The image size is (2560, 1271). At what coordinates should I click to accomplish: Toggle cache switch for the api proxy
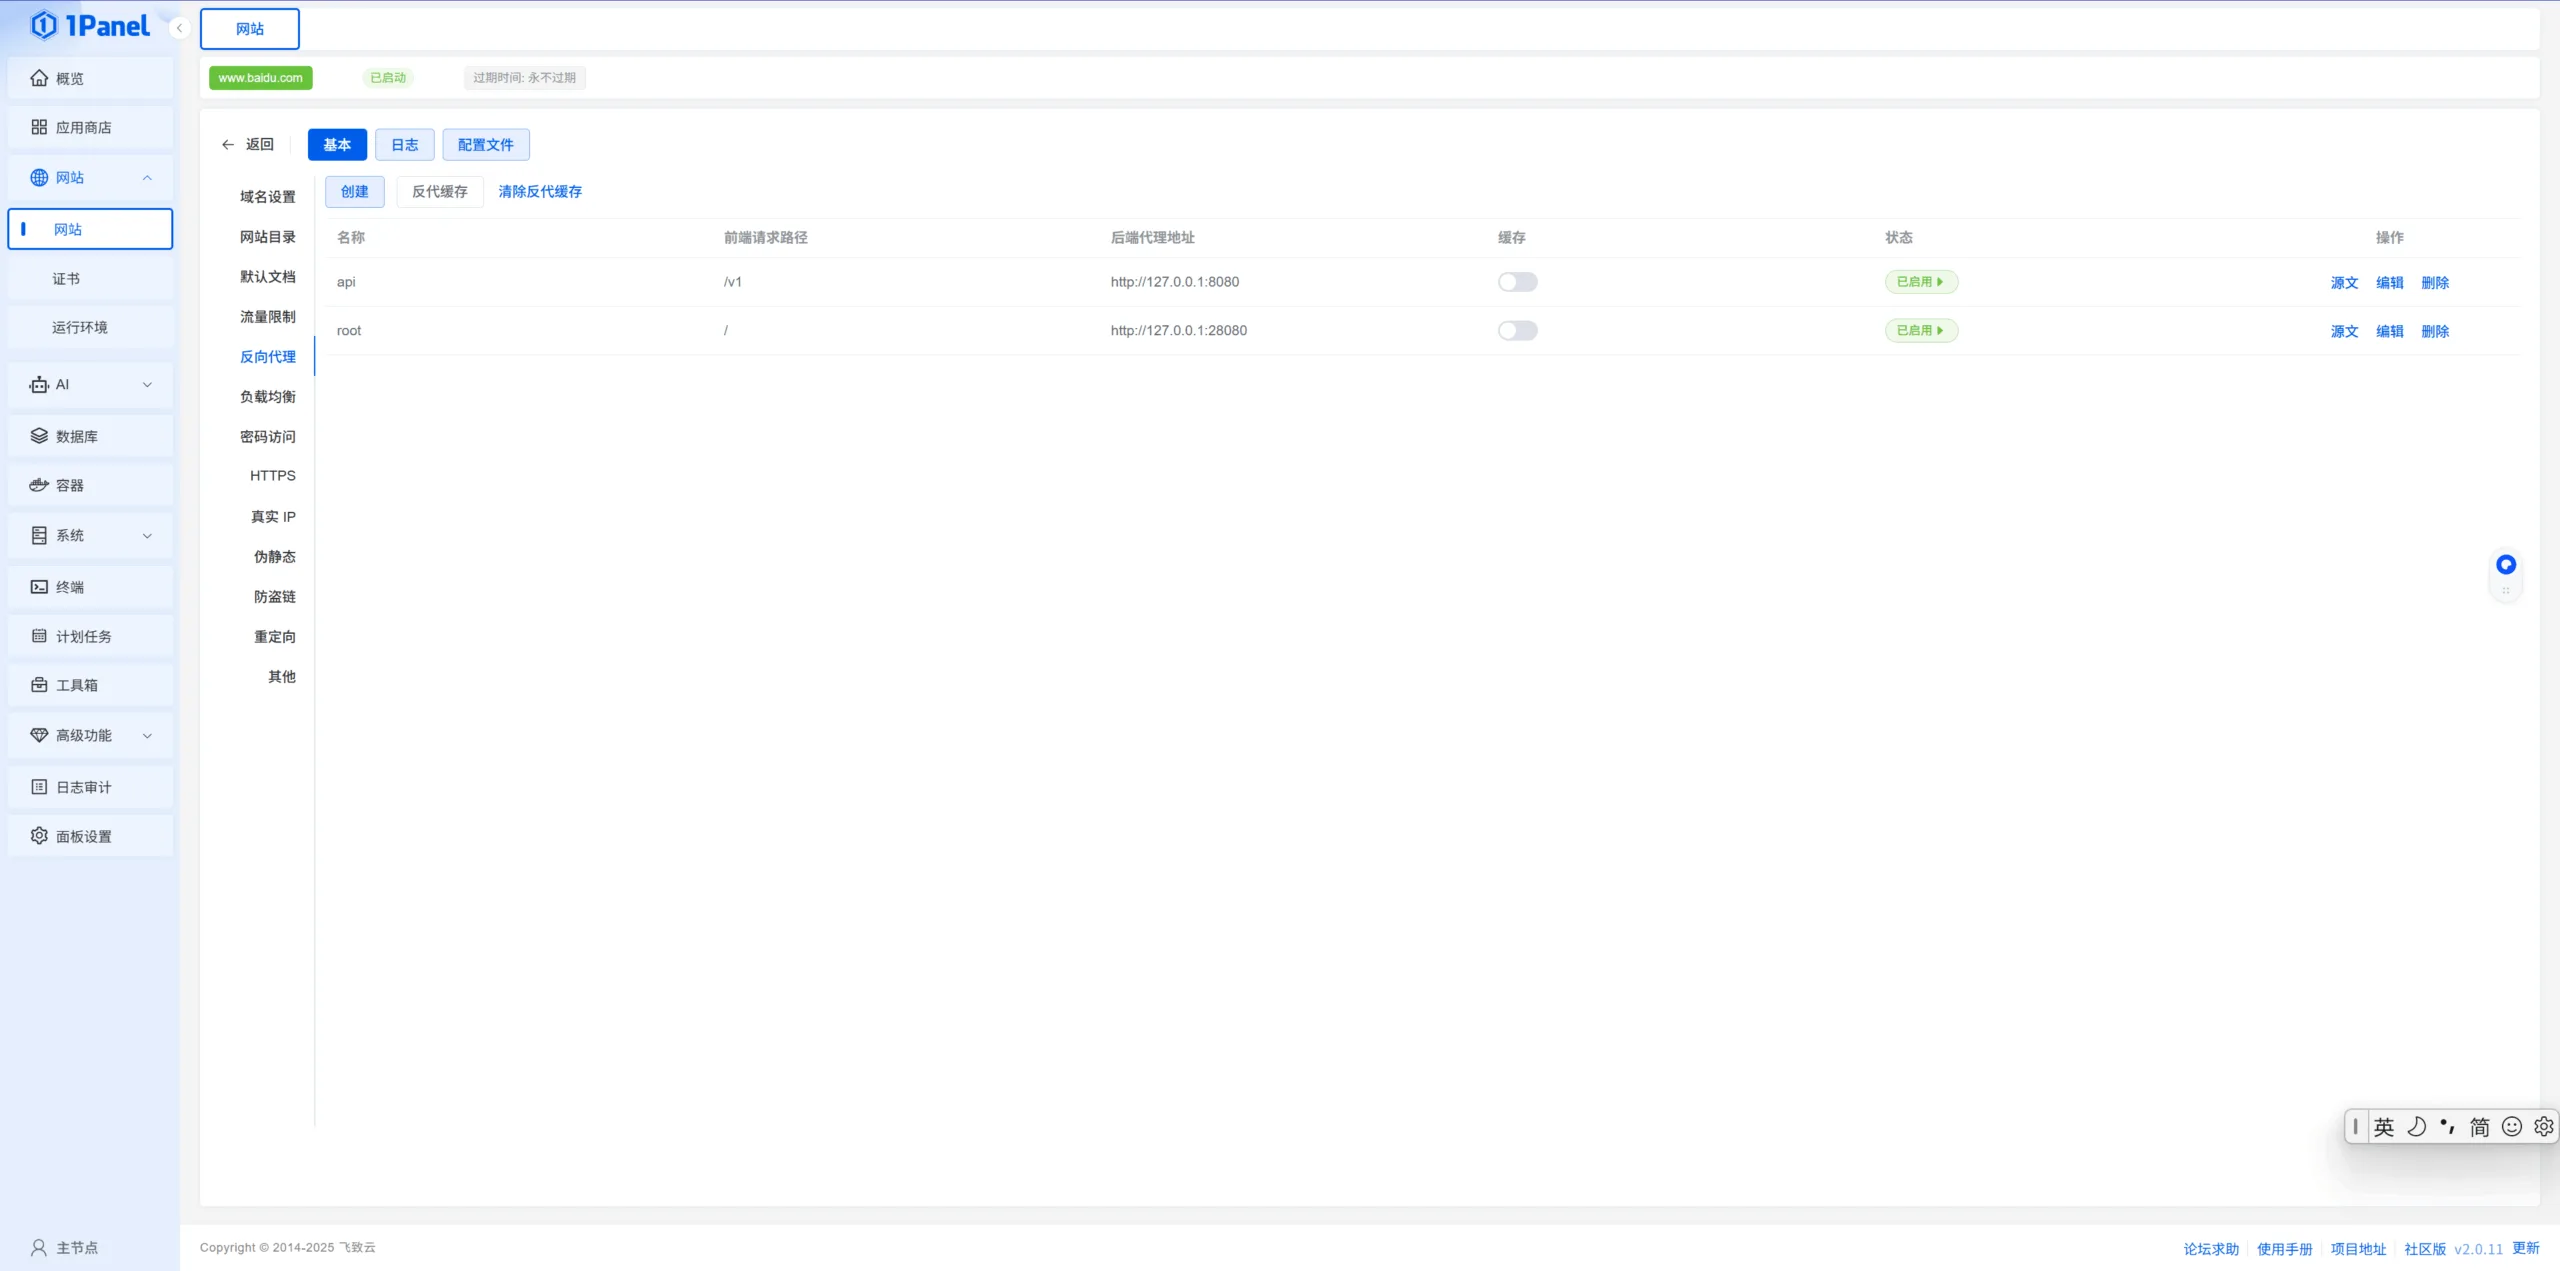click(1517, 282)
